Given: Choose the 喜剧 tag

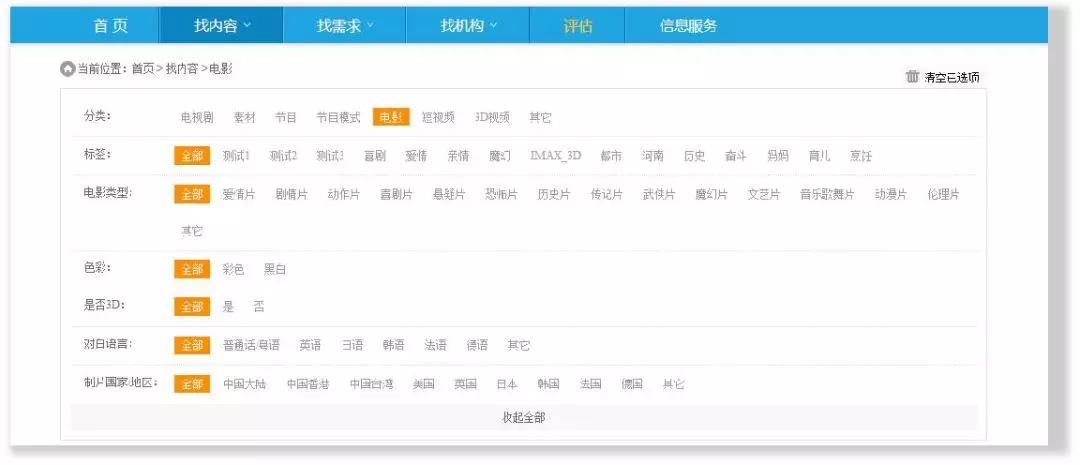Looking at the screenshot, I should [375, 156].
